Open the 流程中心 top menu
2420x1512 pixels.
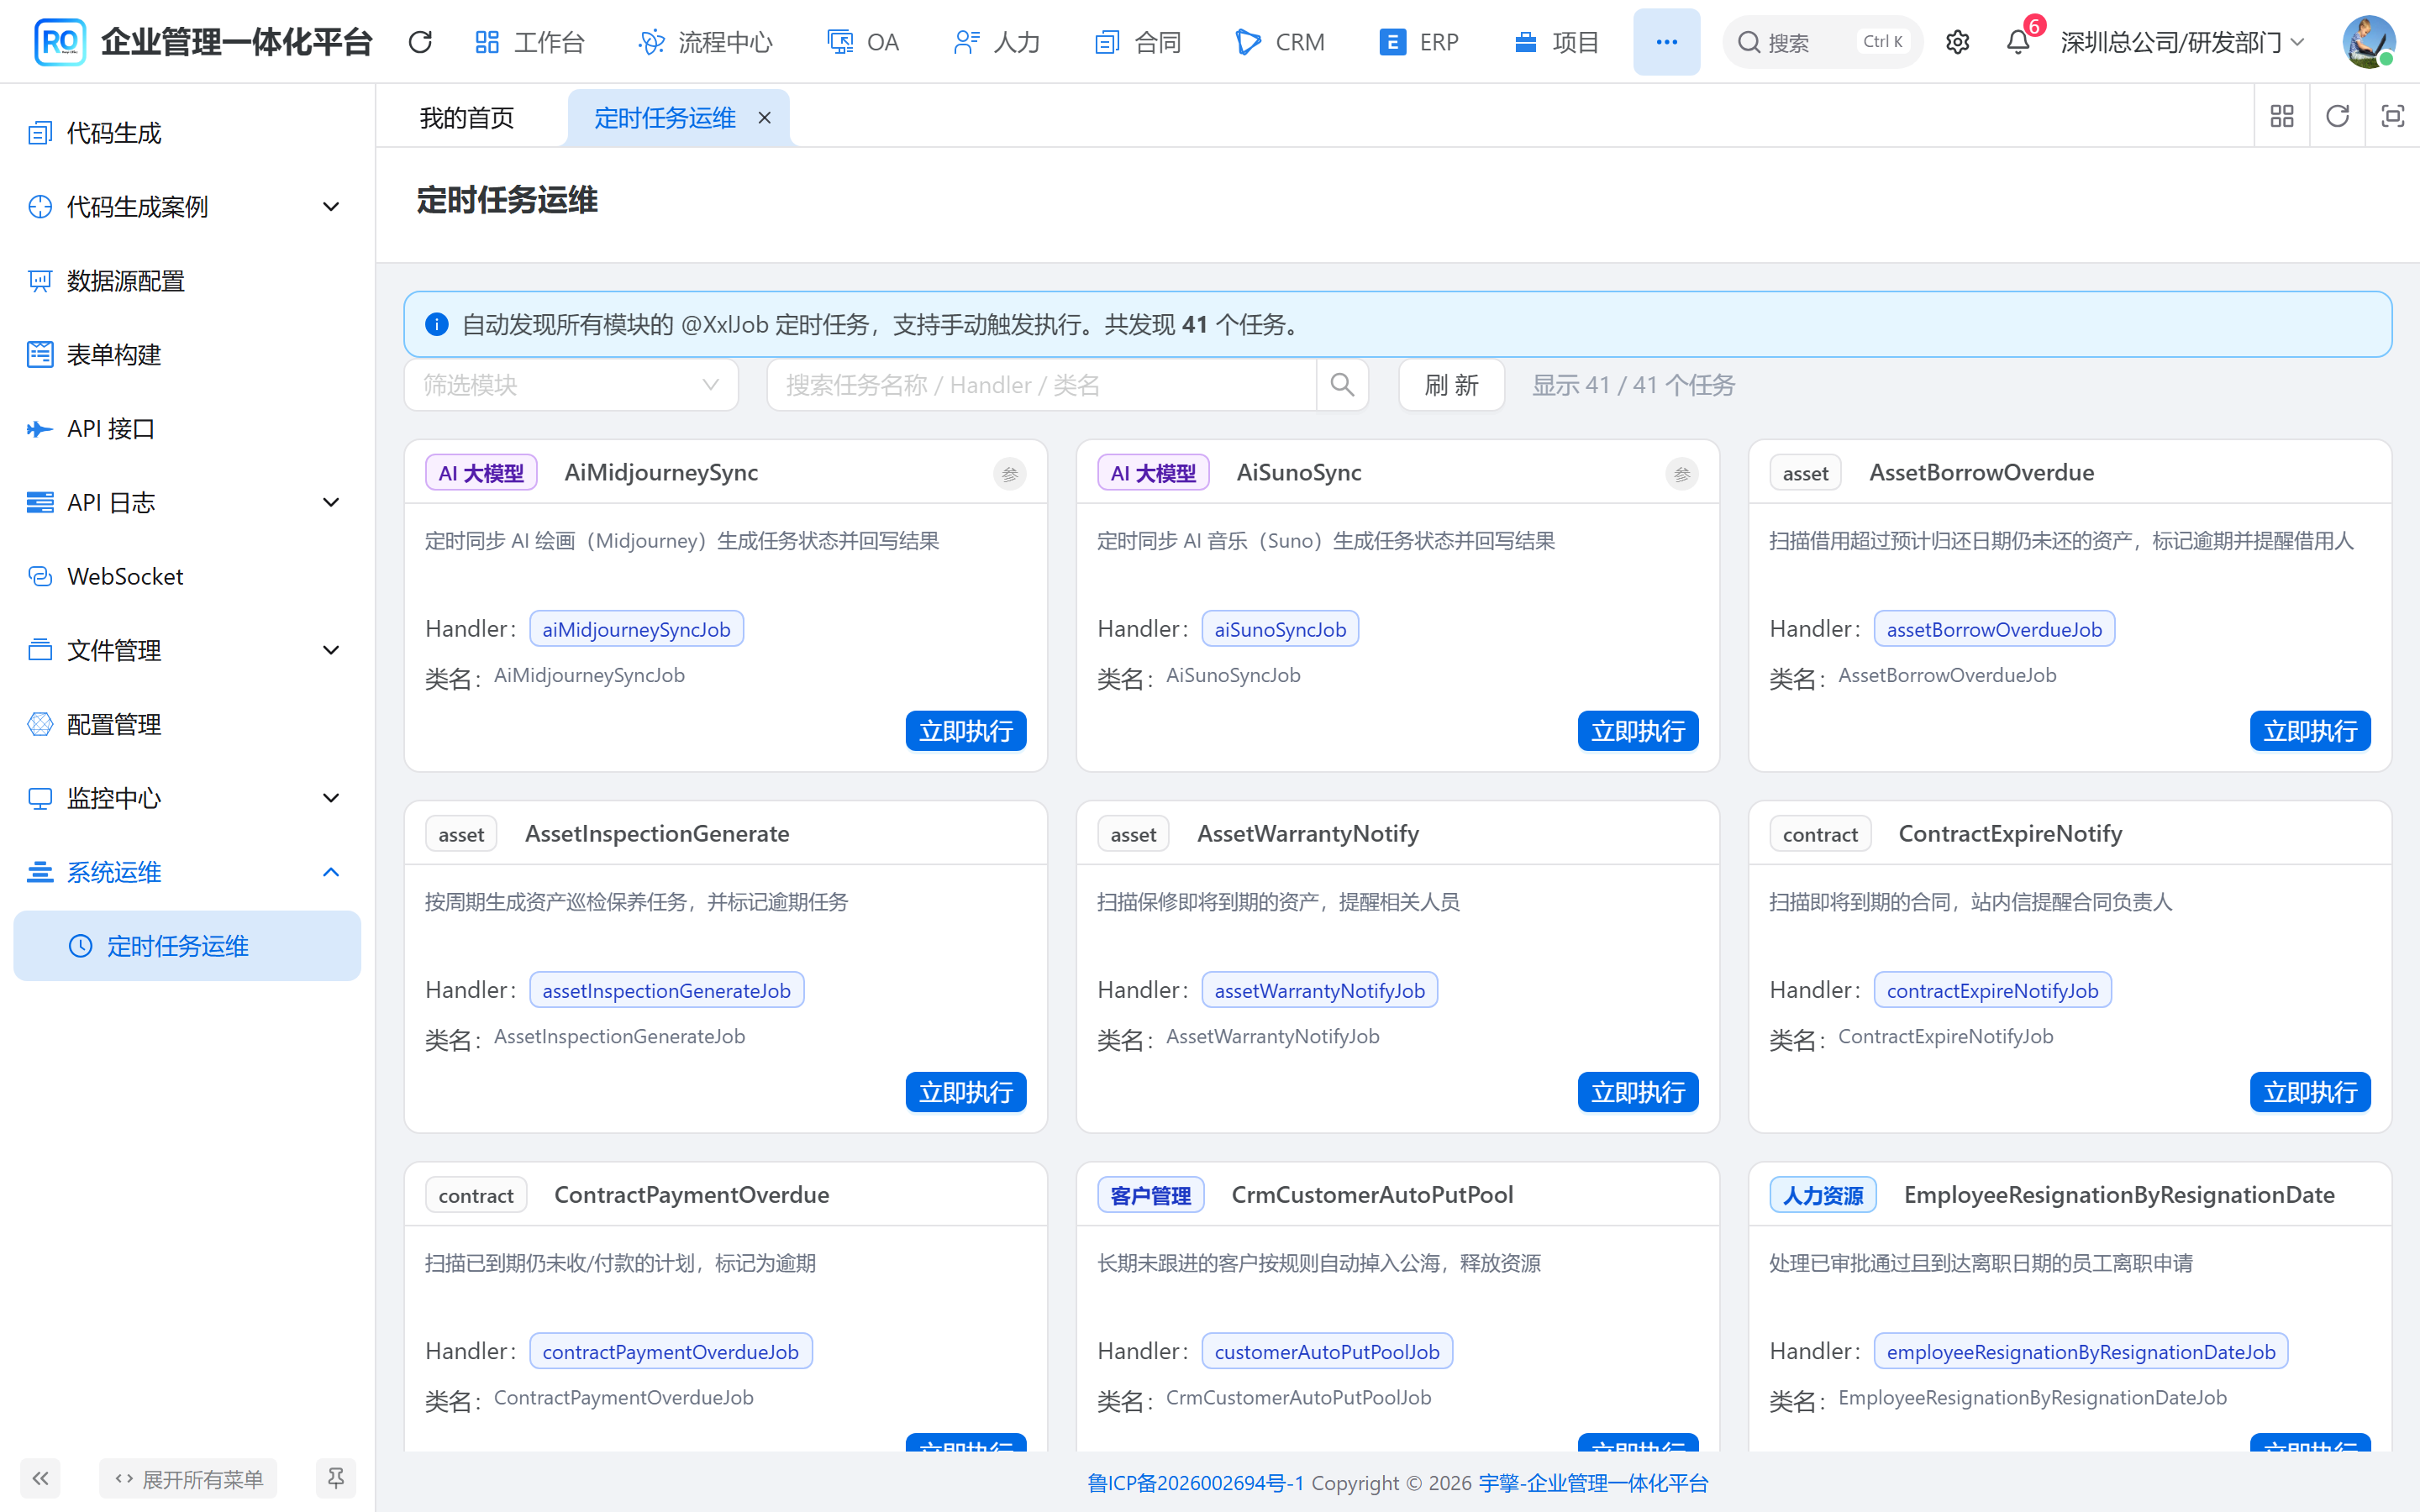click(x=706, y=42)
